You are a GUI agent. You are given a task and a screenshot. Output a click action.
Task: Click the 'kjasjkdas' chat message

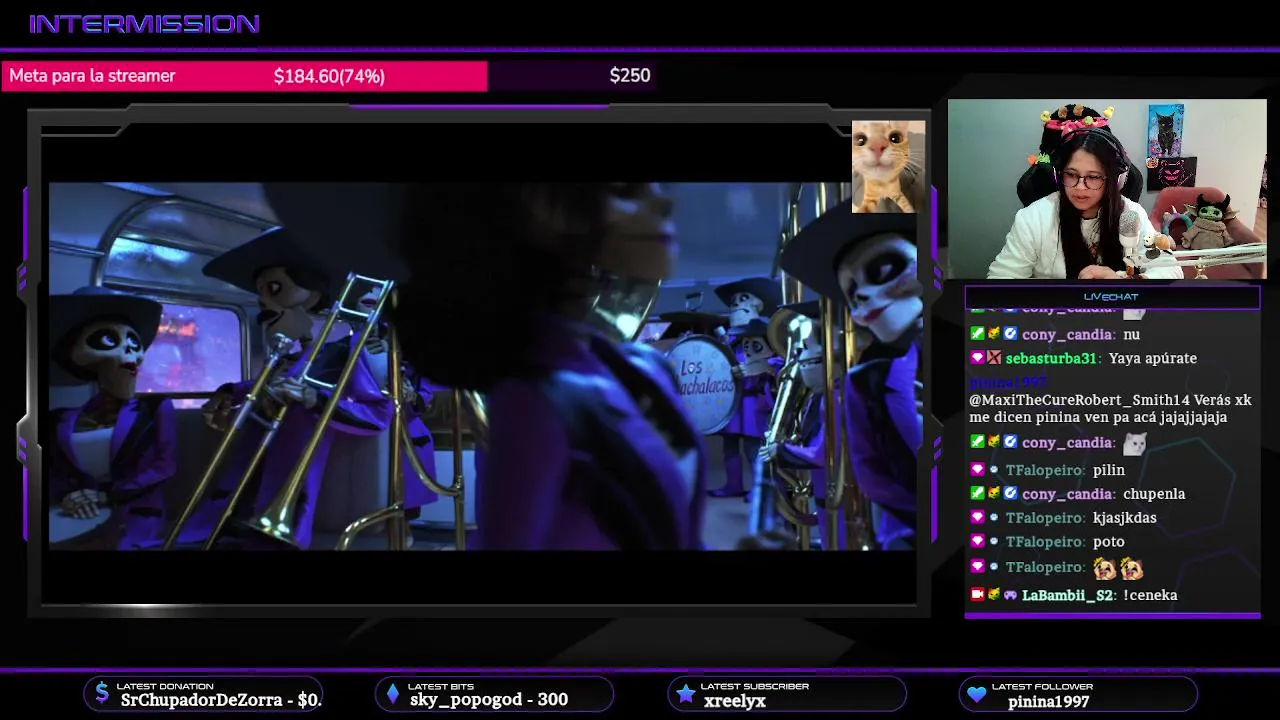1125,518
